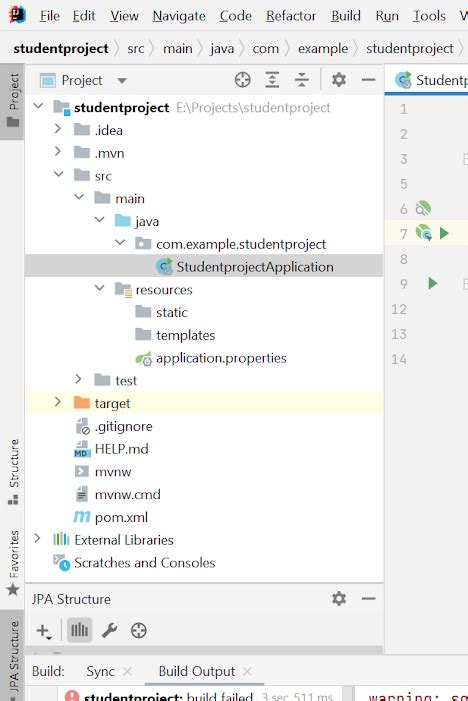The image size is (468, 701).
Task: Open the View menu
Action: pyautogui.click(x=124, y=16)
